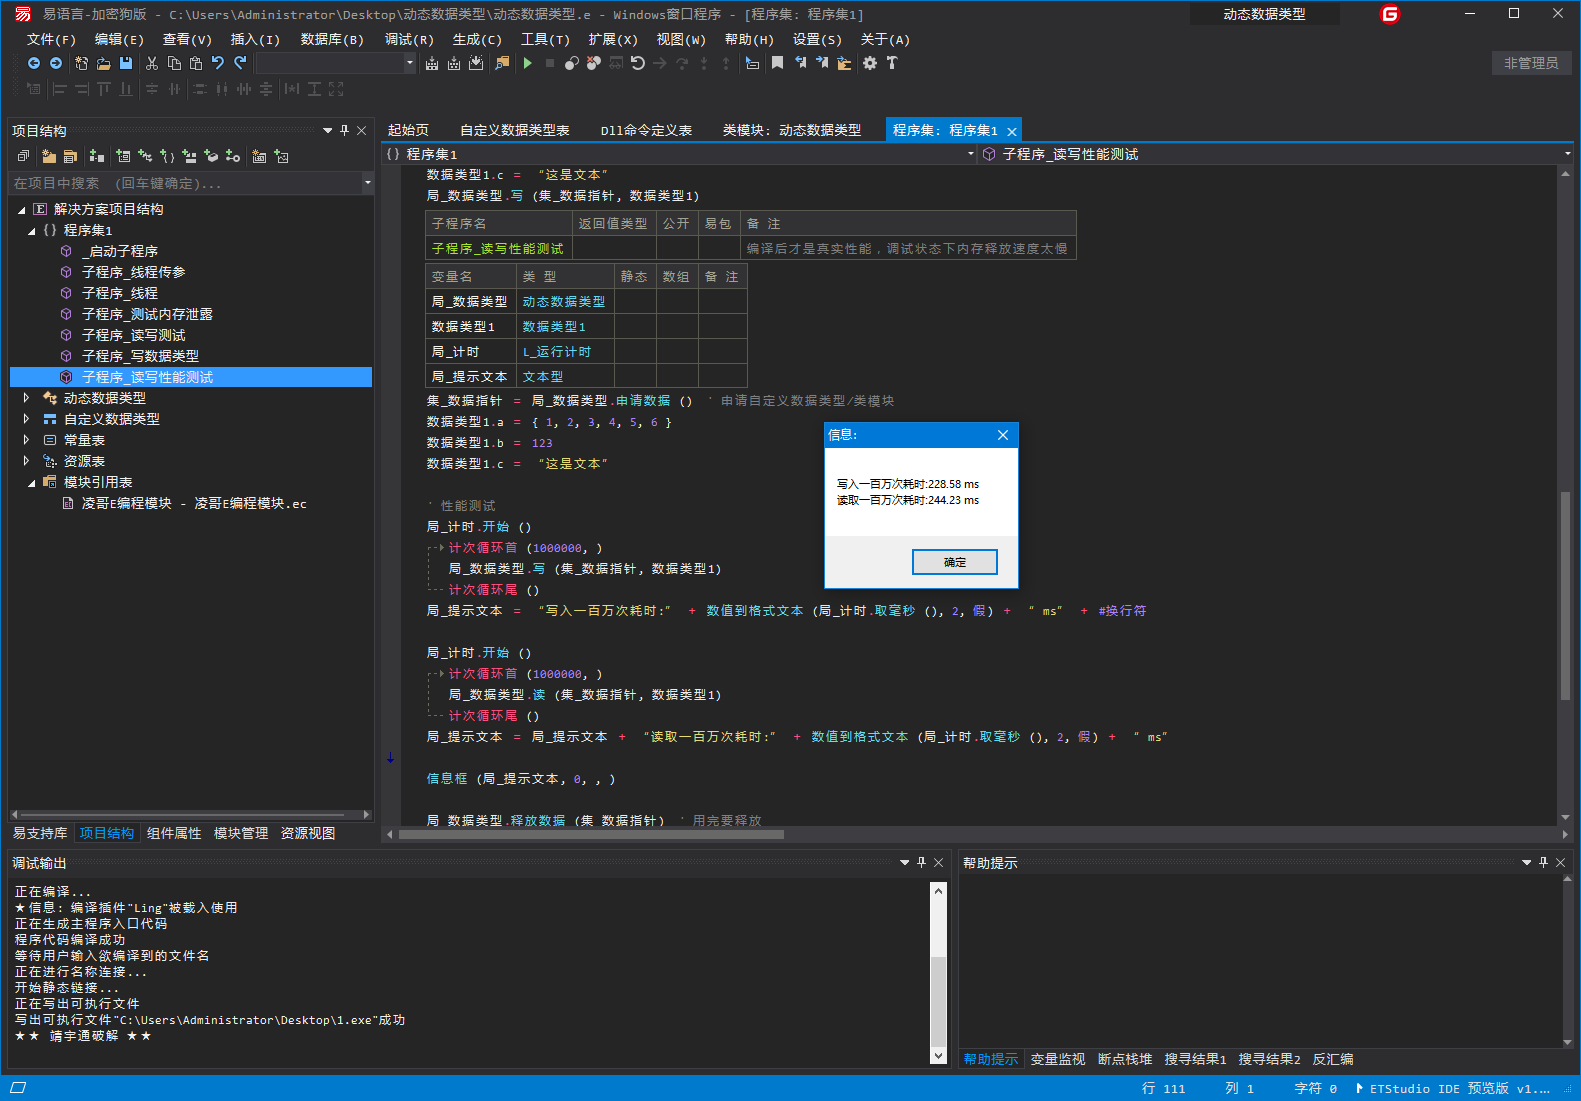Image resolution: width=1581 pixels, height=1101 pixels.
Task: Open the 子程序_读写性能测试 method selector dropdown
Action: click(x=1567, y=154)
